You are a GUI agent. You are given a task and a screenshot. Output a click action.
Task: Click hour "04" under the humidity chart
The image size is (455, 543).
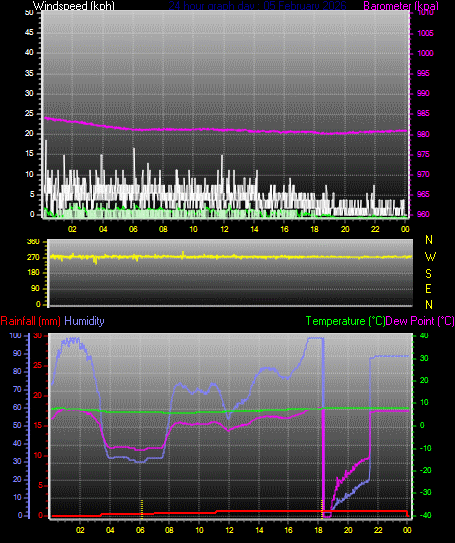(110, 530)
